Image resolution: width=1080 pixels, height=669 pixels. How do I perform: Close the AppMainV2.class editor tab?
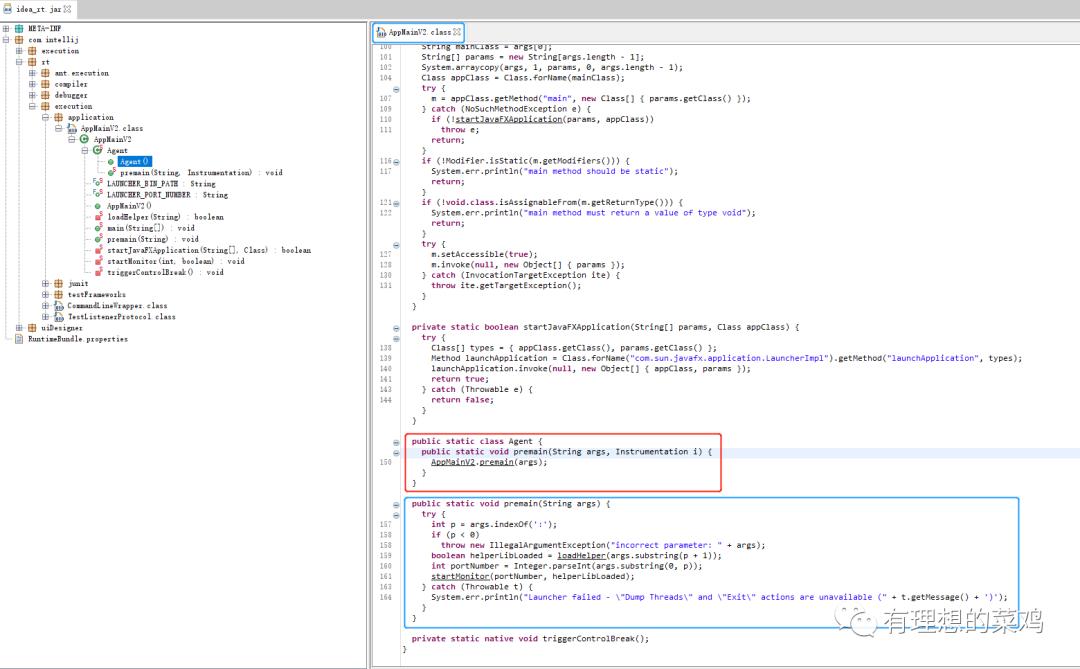tap(458, 32)
